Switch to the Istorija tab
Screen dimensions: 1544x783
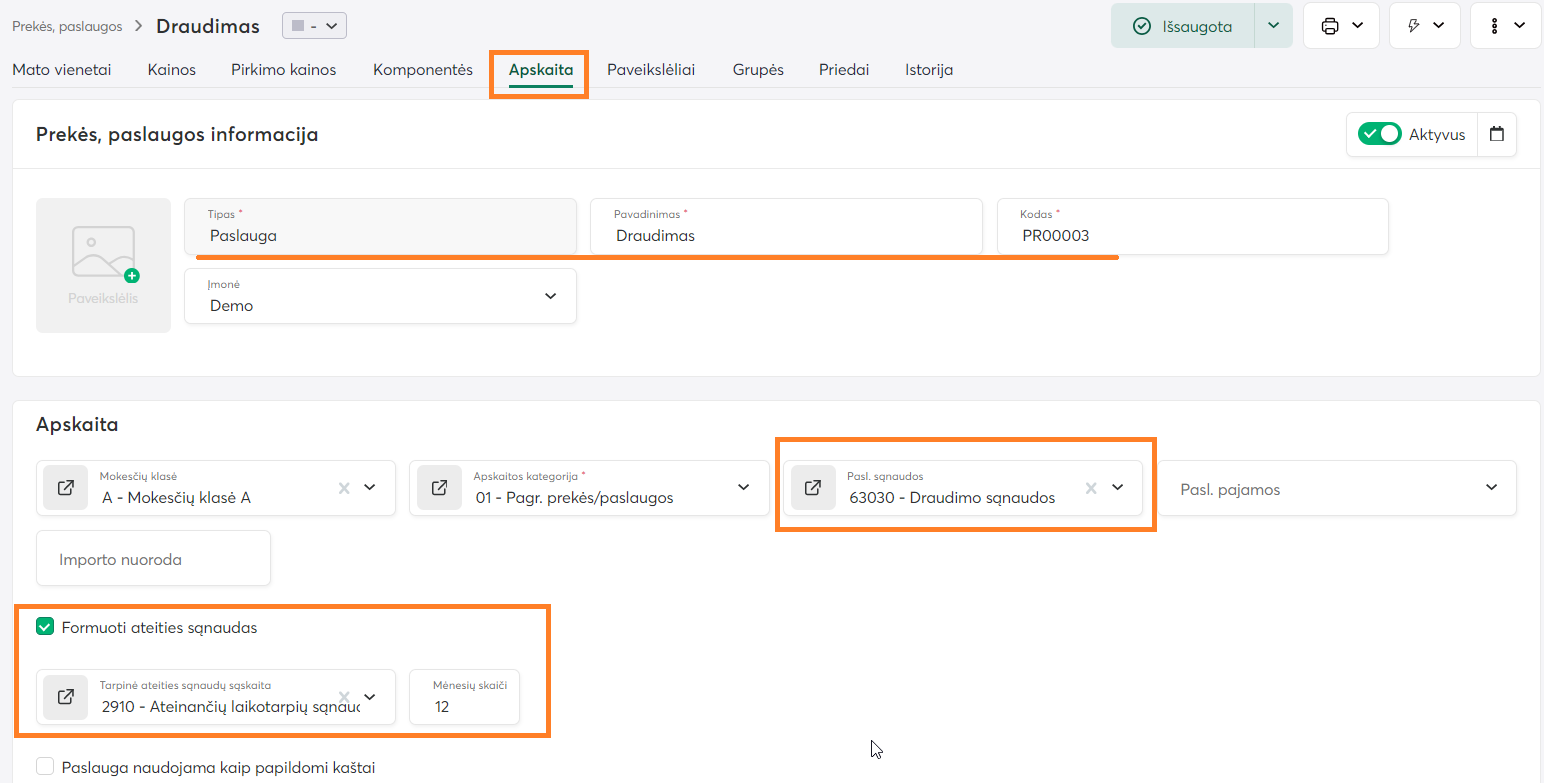(x=929, y=70)
